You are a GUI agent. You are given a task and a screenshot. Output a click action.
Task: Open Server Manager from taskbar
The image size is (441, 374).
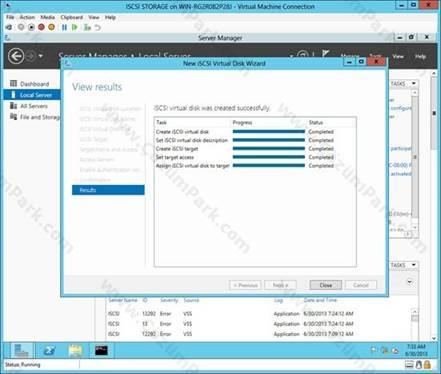tap(22, 350)
